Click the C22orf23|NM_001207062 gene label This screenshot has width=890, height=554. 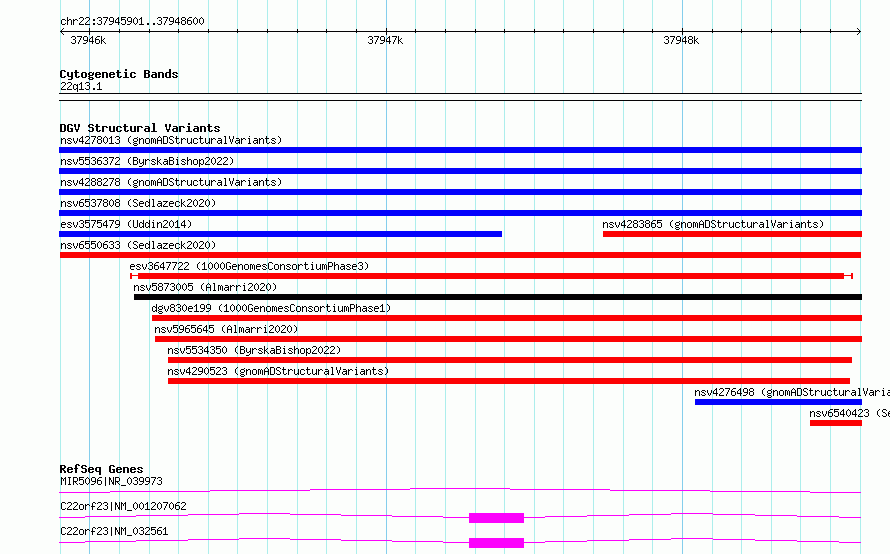pos(123,506)
